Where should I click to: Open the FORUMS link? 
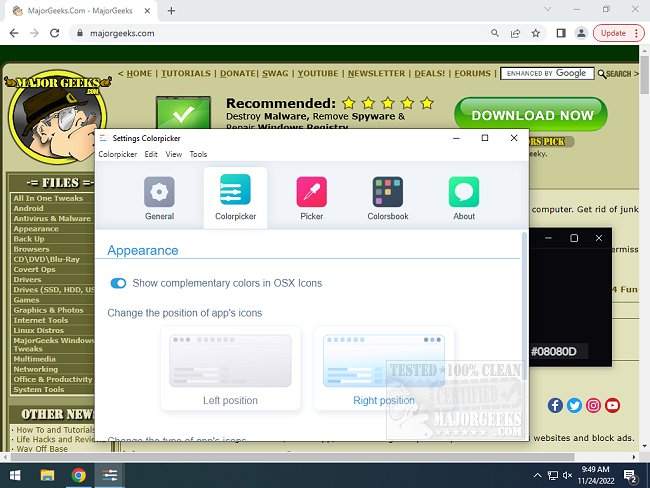pyautogui.click(x=473, y=73)
